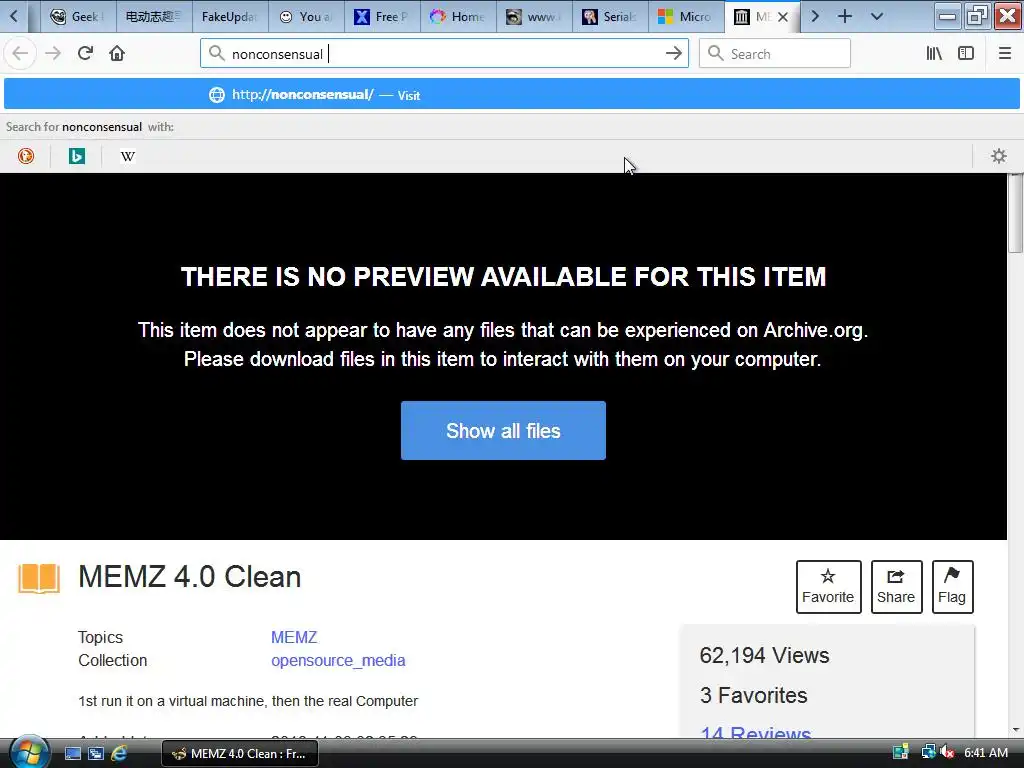Open the browser home page

[x=117, y=54]
